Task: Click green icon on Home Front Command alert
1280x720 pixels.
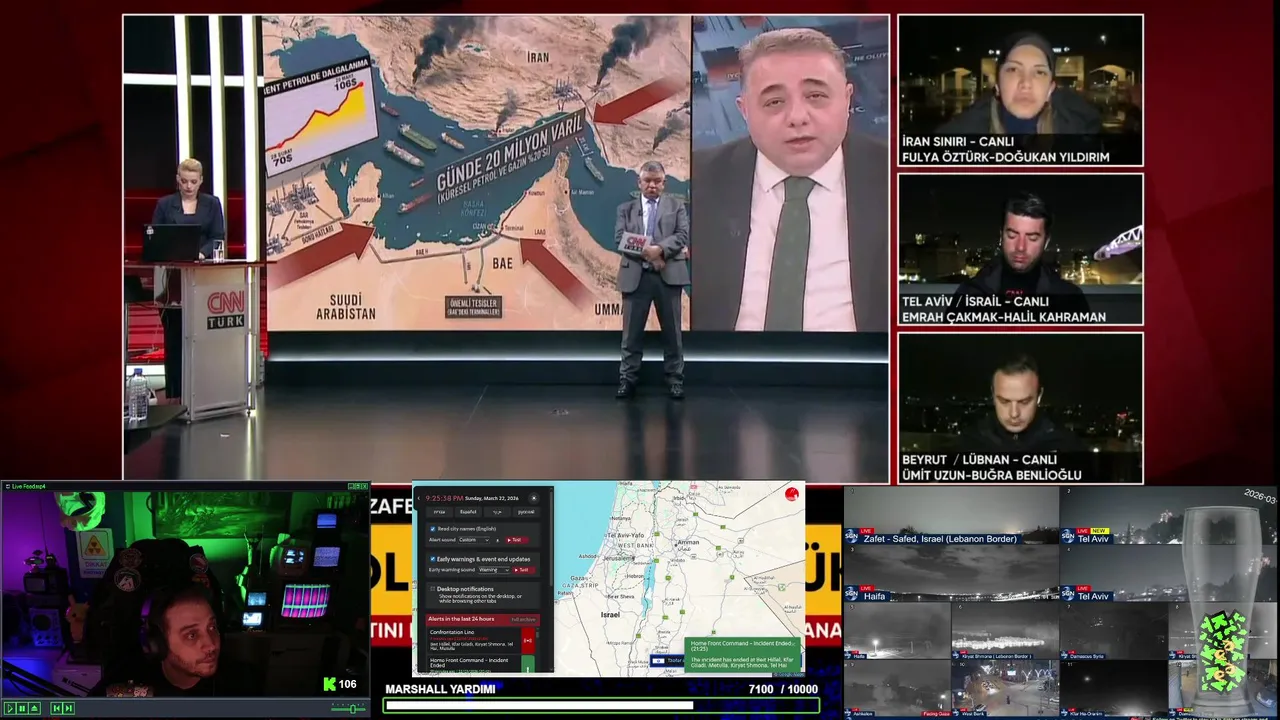Action: (528, 664)
